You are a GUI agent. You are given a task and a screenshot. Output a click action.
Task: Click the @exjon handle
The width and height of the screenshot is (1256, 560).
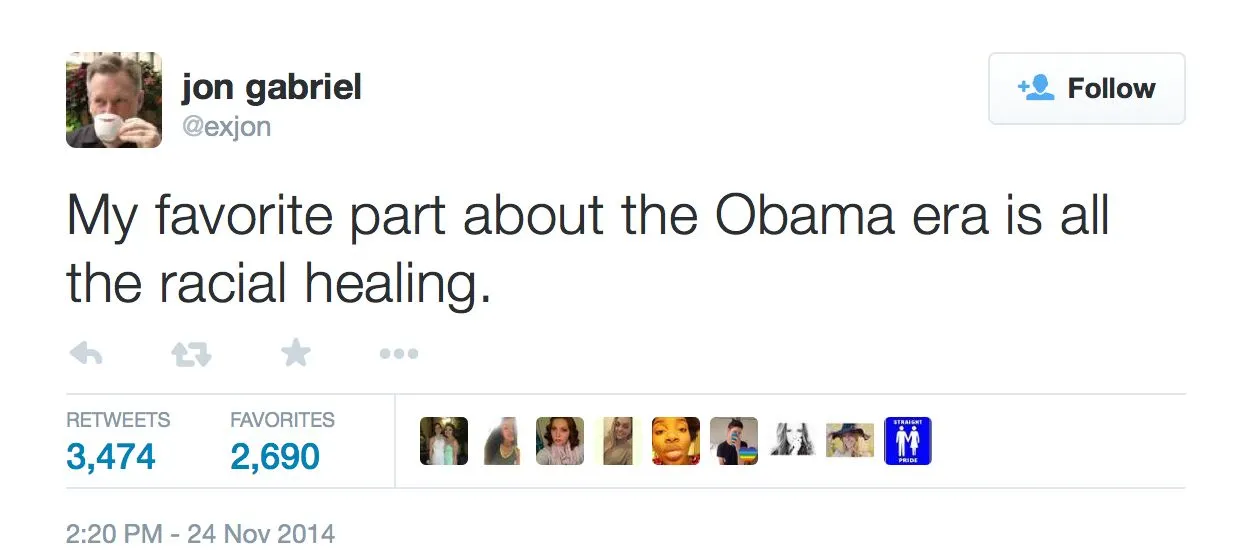[x=226, y=127]
